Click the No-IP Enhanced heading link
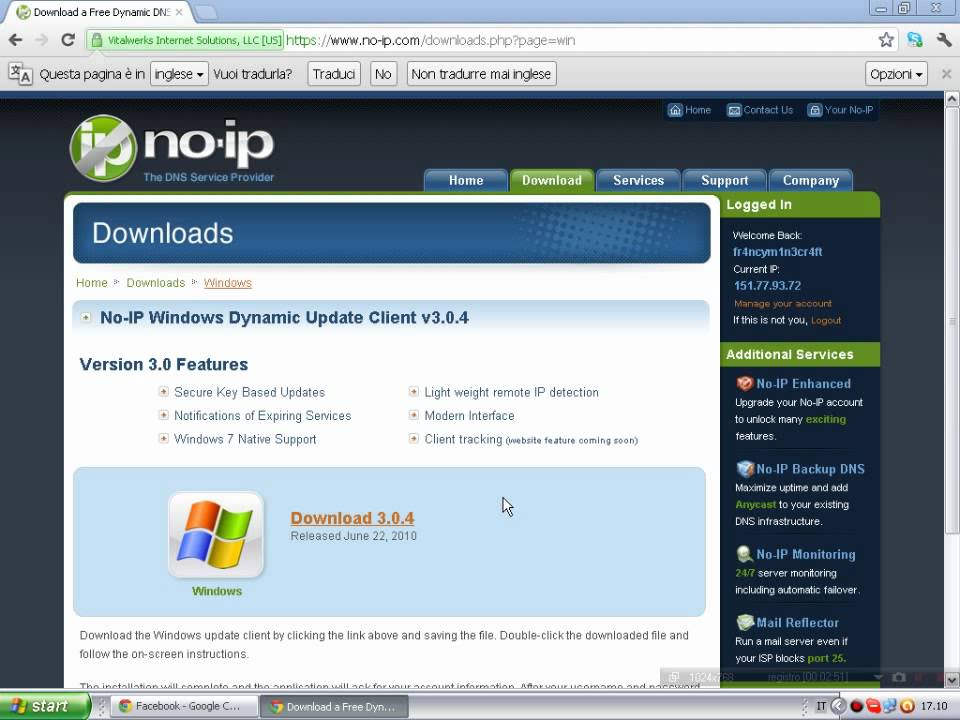 pyautogui.click(x=803, y=384)
